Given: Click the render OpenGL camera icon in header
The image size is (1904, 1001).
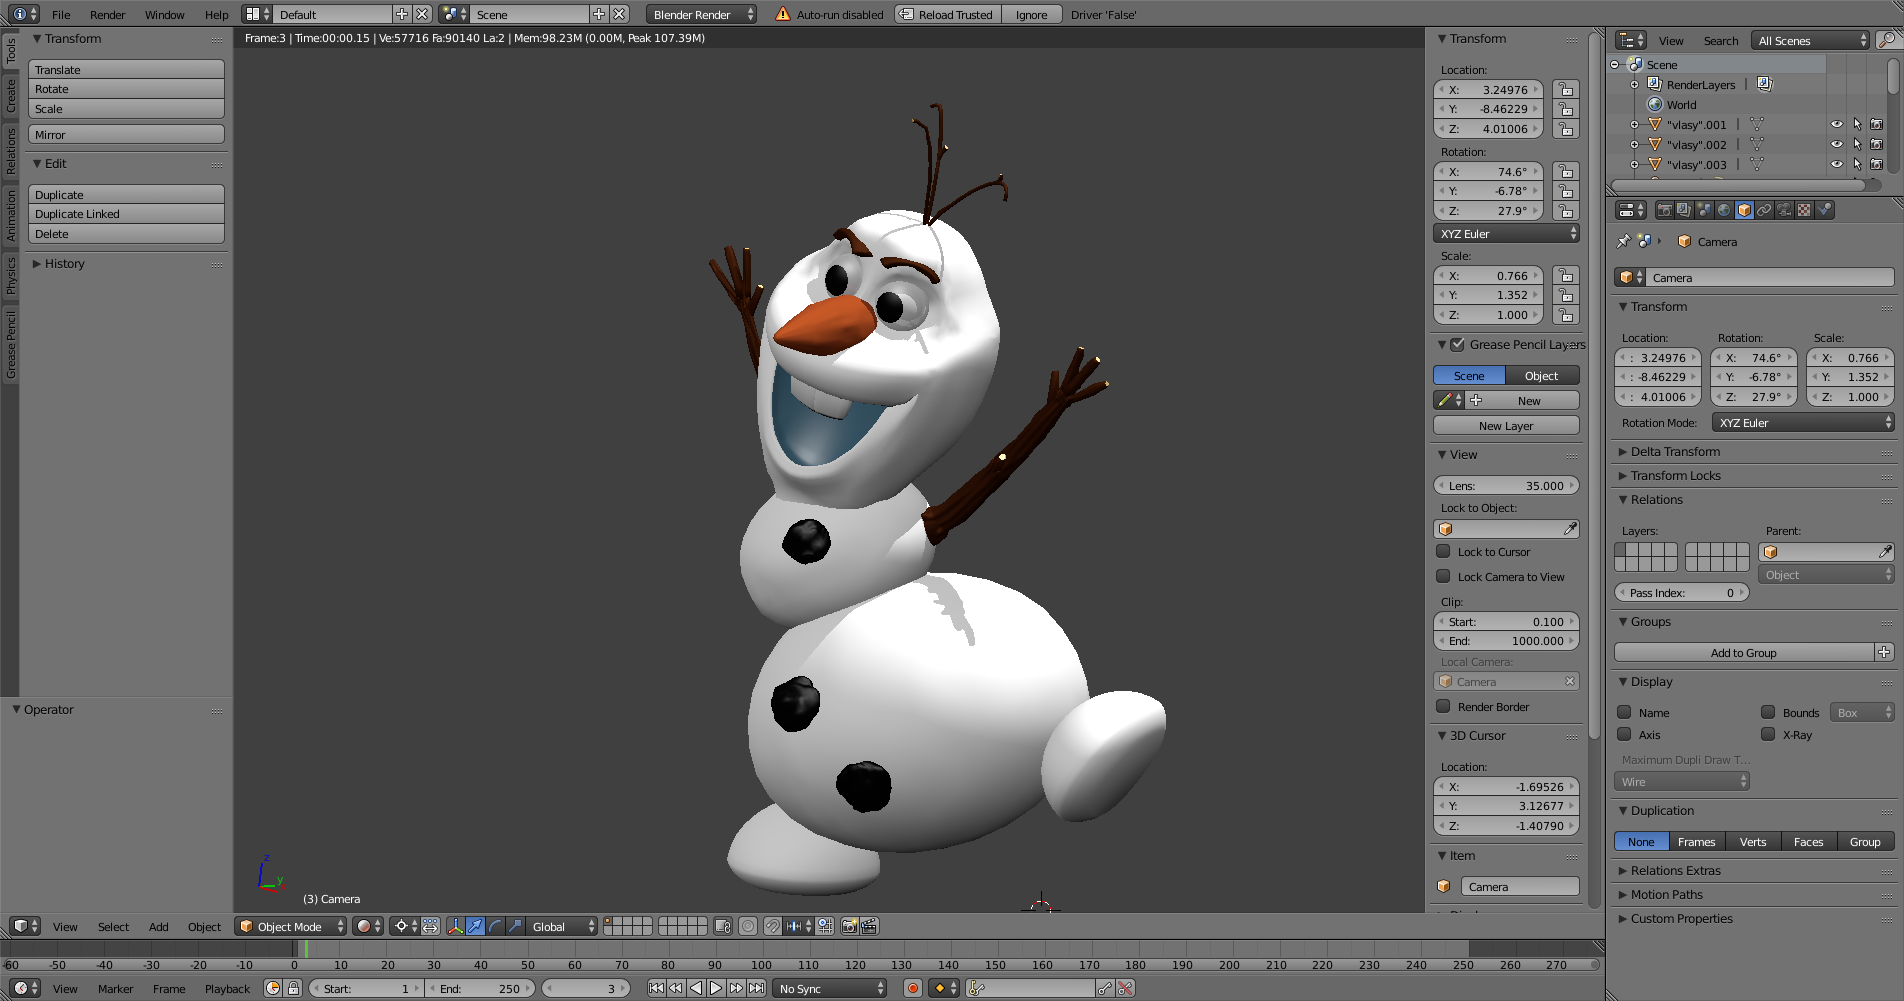Looking at the screenshot, I should tap(848, 926).
